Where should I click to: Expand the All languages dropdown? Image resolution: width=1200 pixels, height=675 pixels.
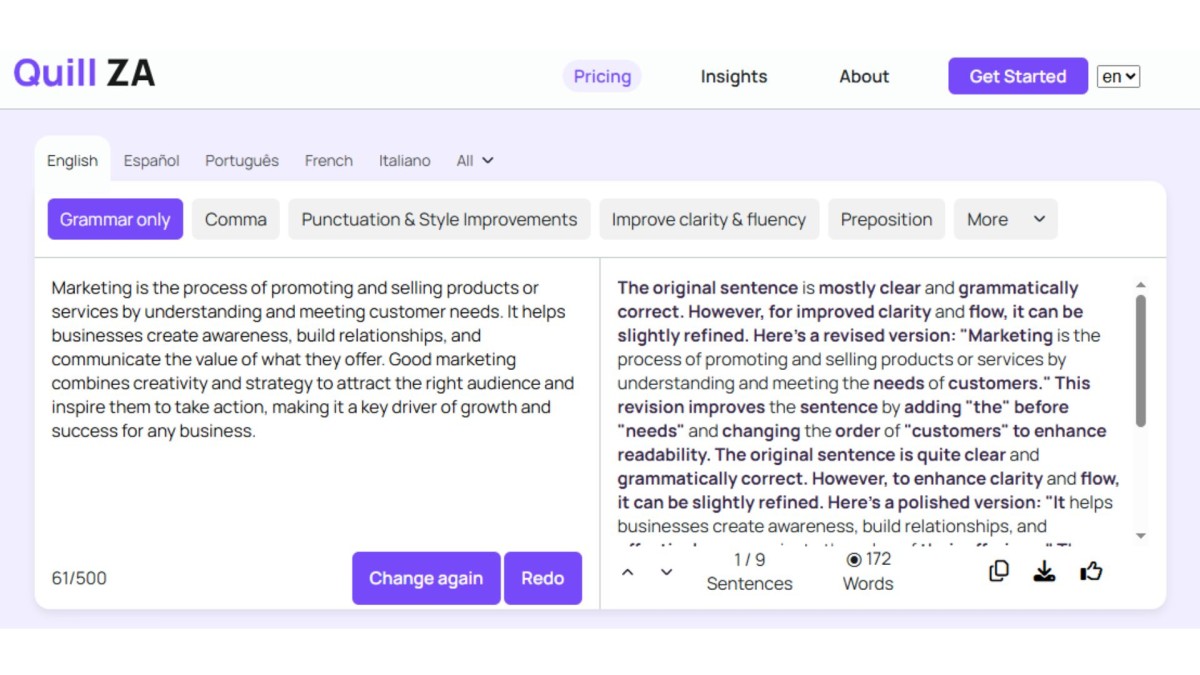[x=475, y=160]
